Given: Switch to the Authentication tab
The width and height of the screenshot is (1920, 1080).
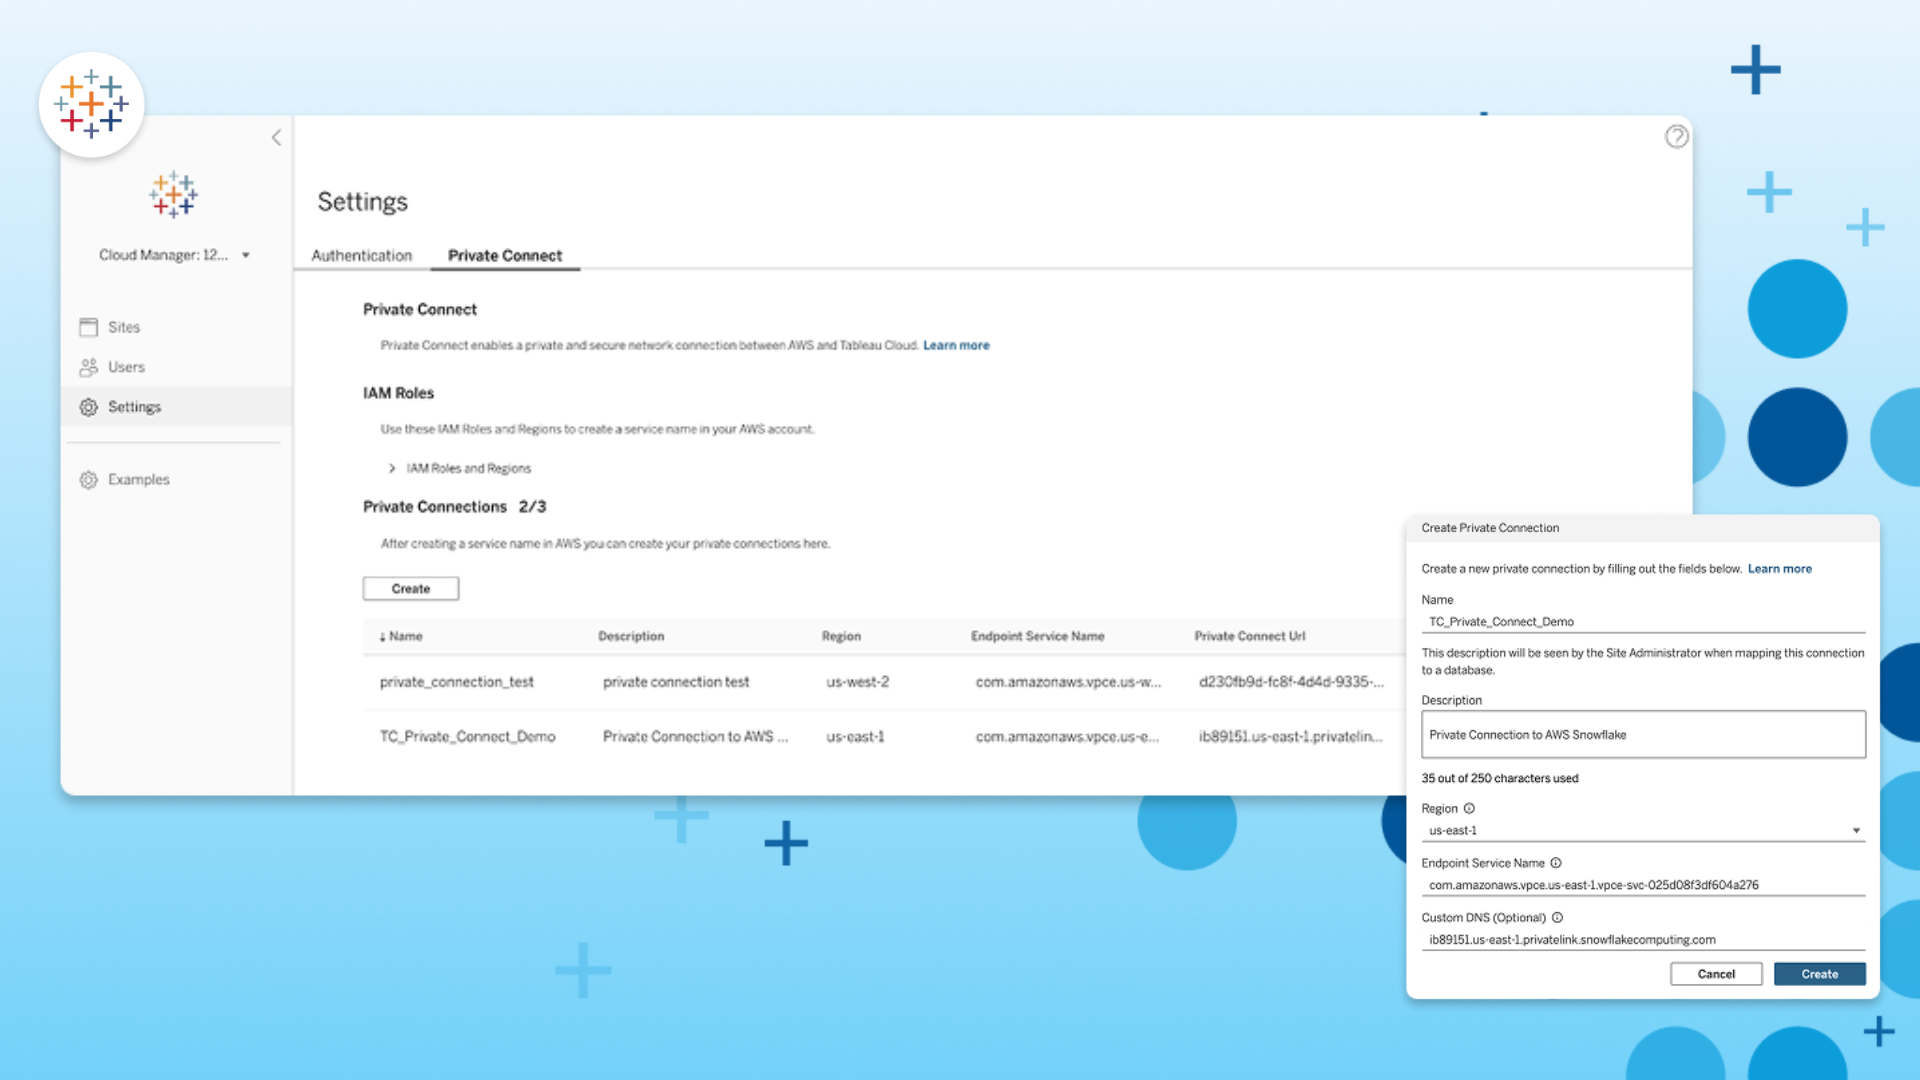Looking at the screenshot, I should 361,256.
